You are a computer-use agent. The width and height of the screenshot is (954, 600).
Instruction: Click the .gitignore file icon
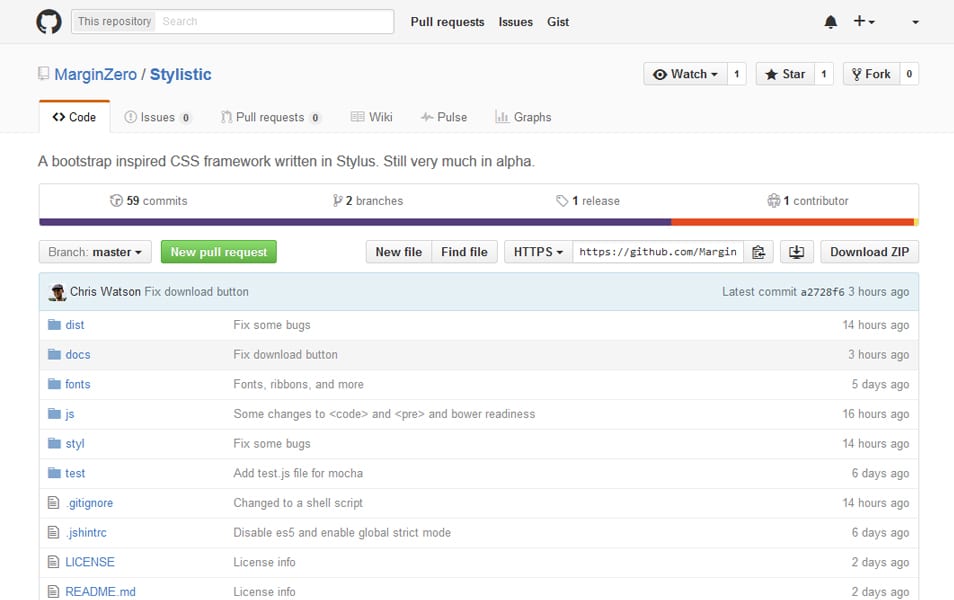54,503
